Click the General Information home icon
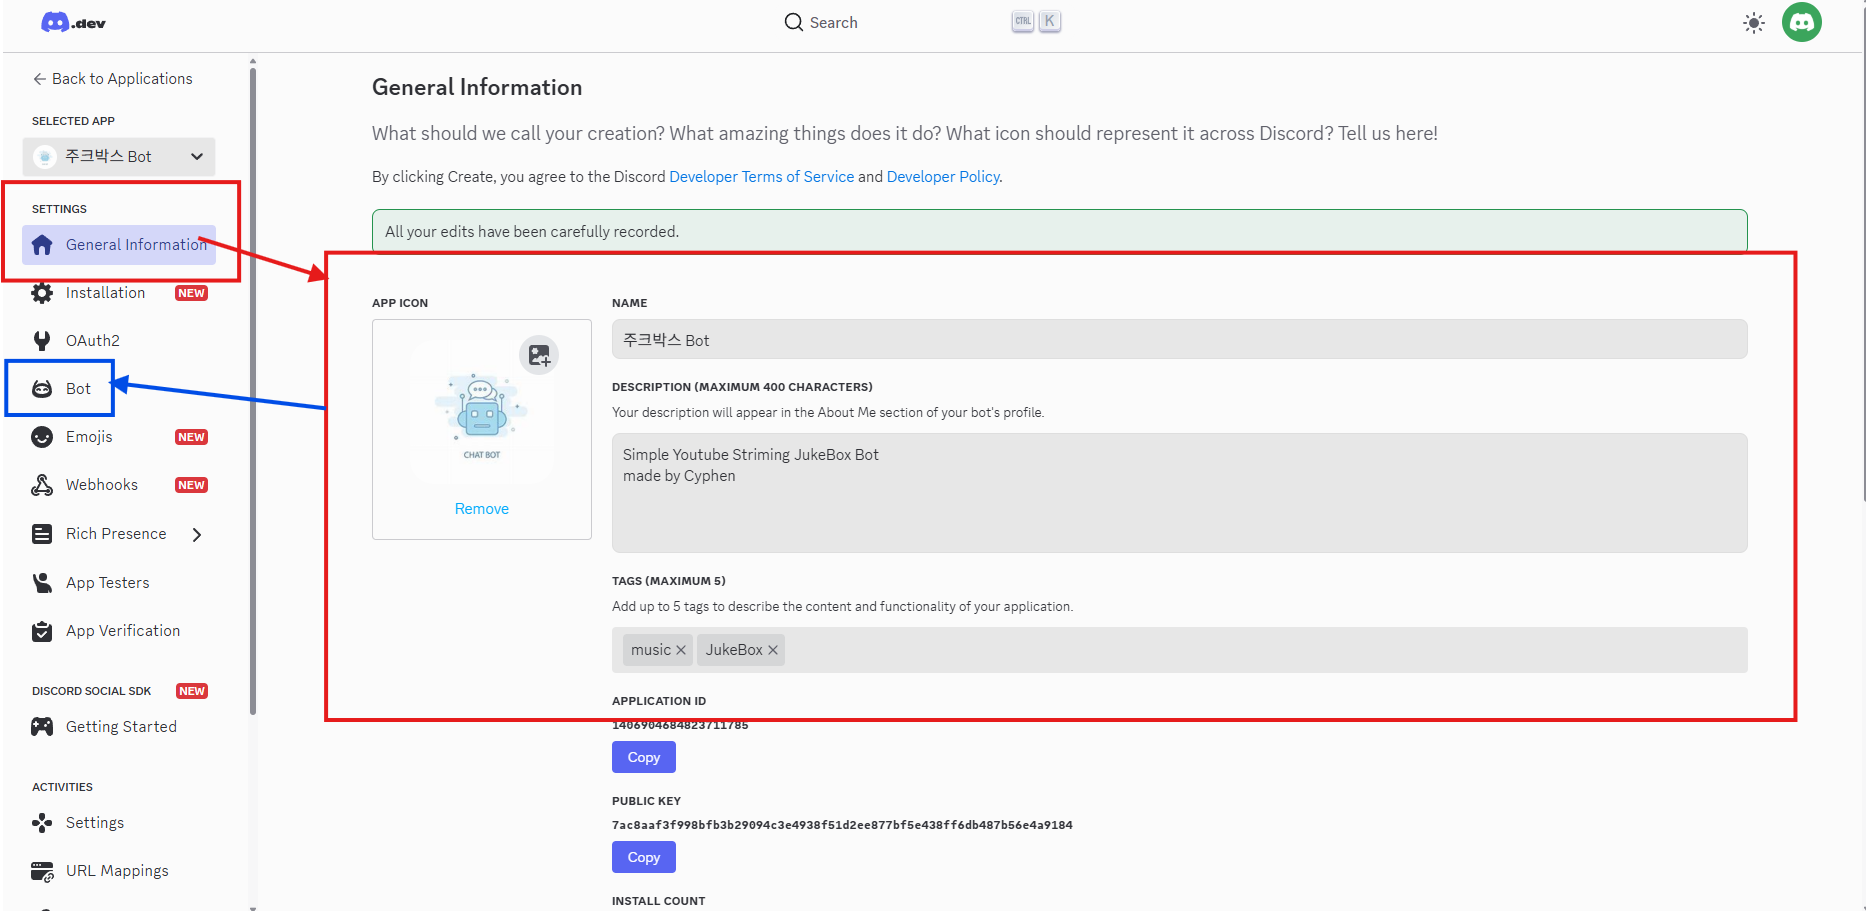Image resolution: width=1866 pixels, height=911 pixels. click(x=42, y=245)
